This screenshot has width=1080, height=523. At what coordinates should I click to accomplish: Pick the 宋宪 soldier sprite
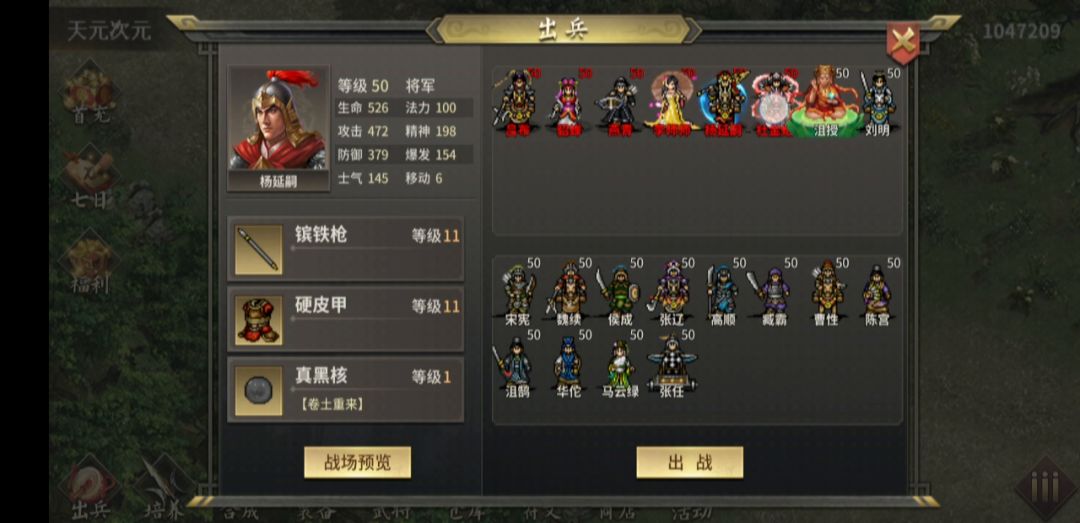click(519, 292)
